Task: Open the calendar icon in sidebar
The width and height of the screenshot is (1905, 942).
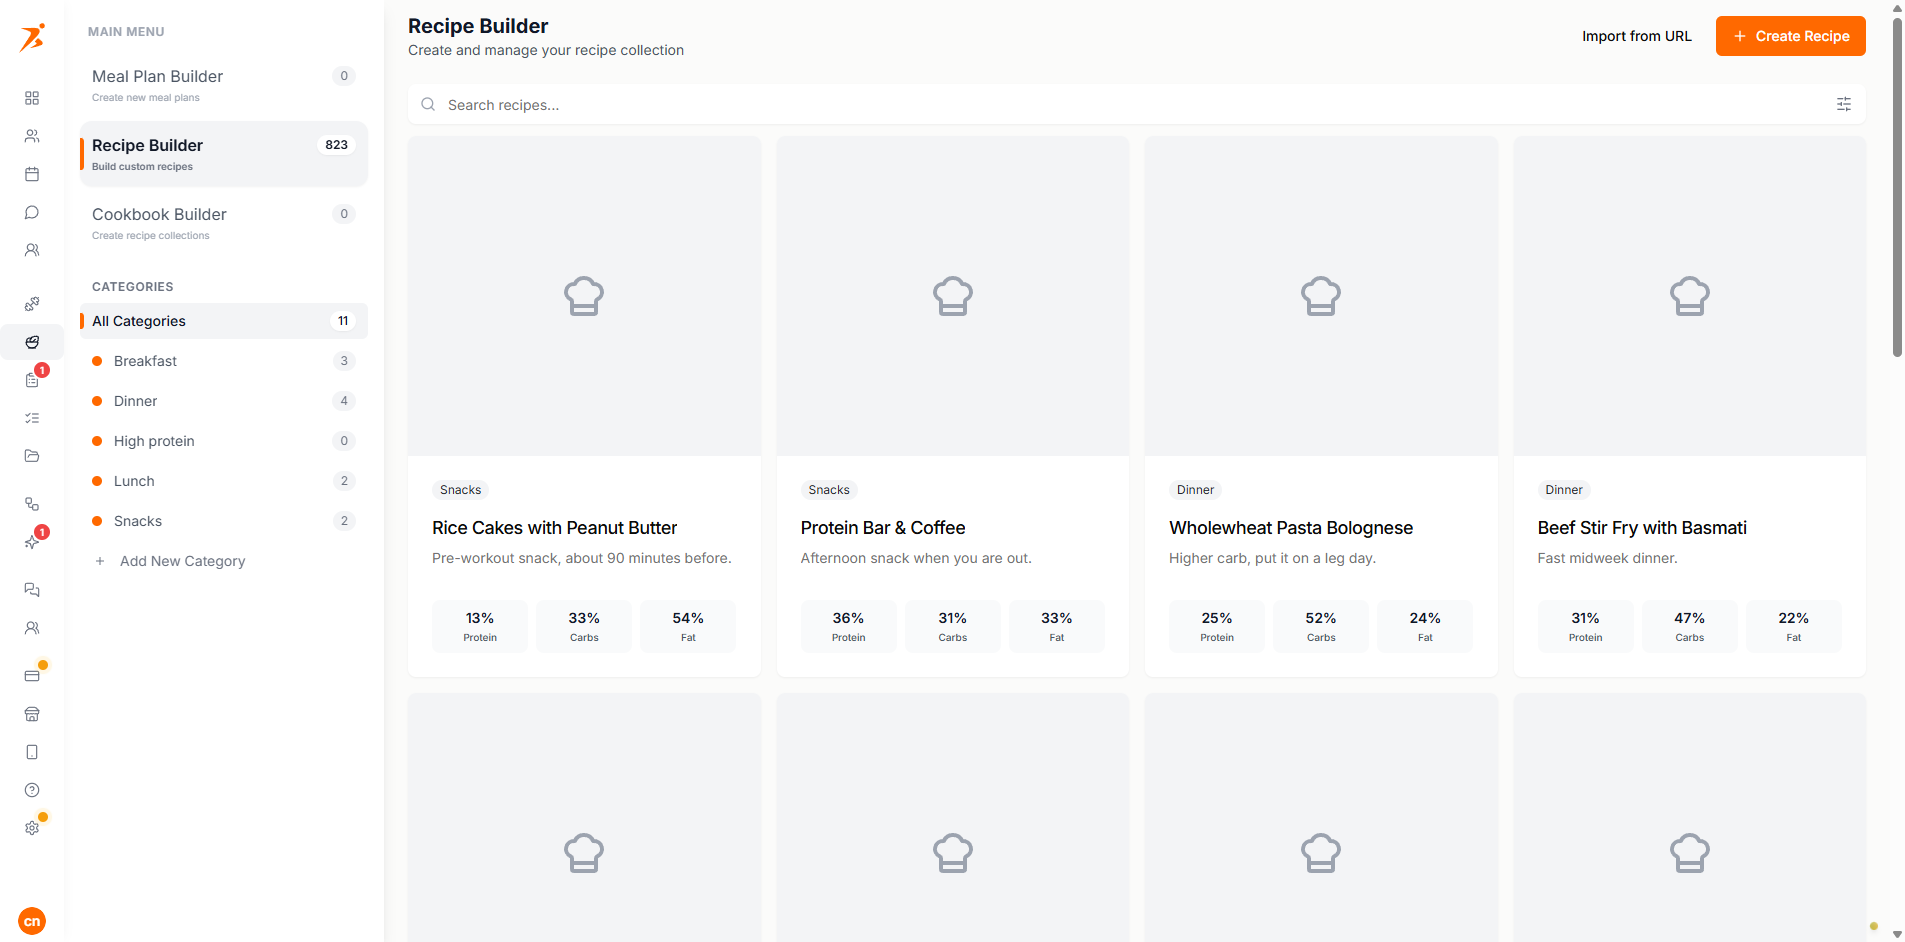Action: pos(32,174)
